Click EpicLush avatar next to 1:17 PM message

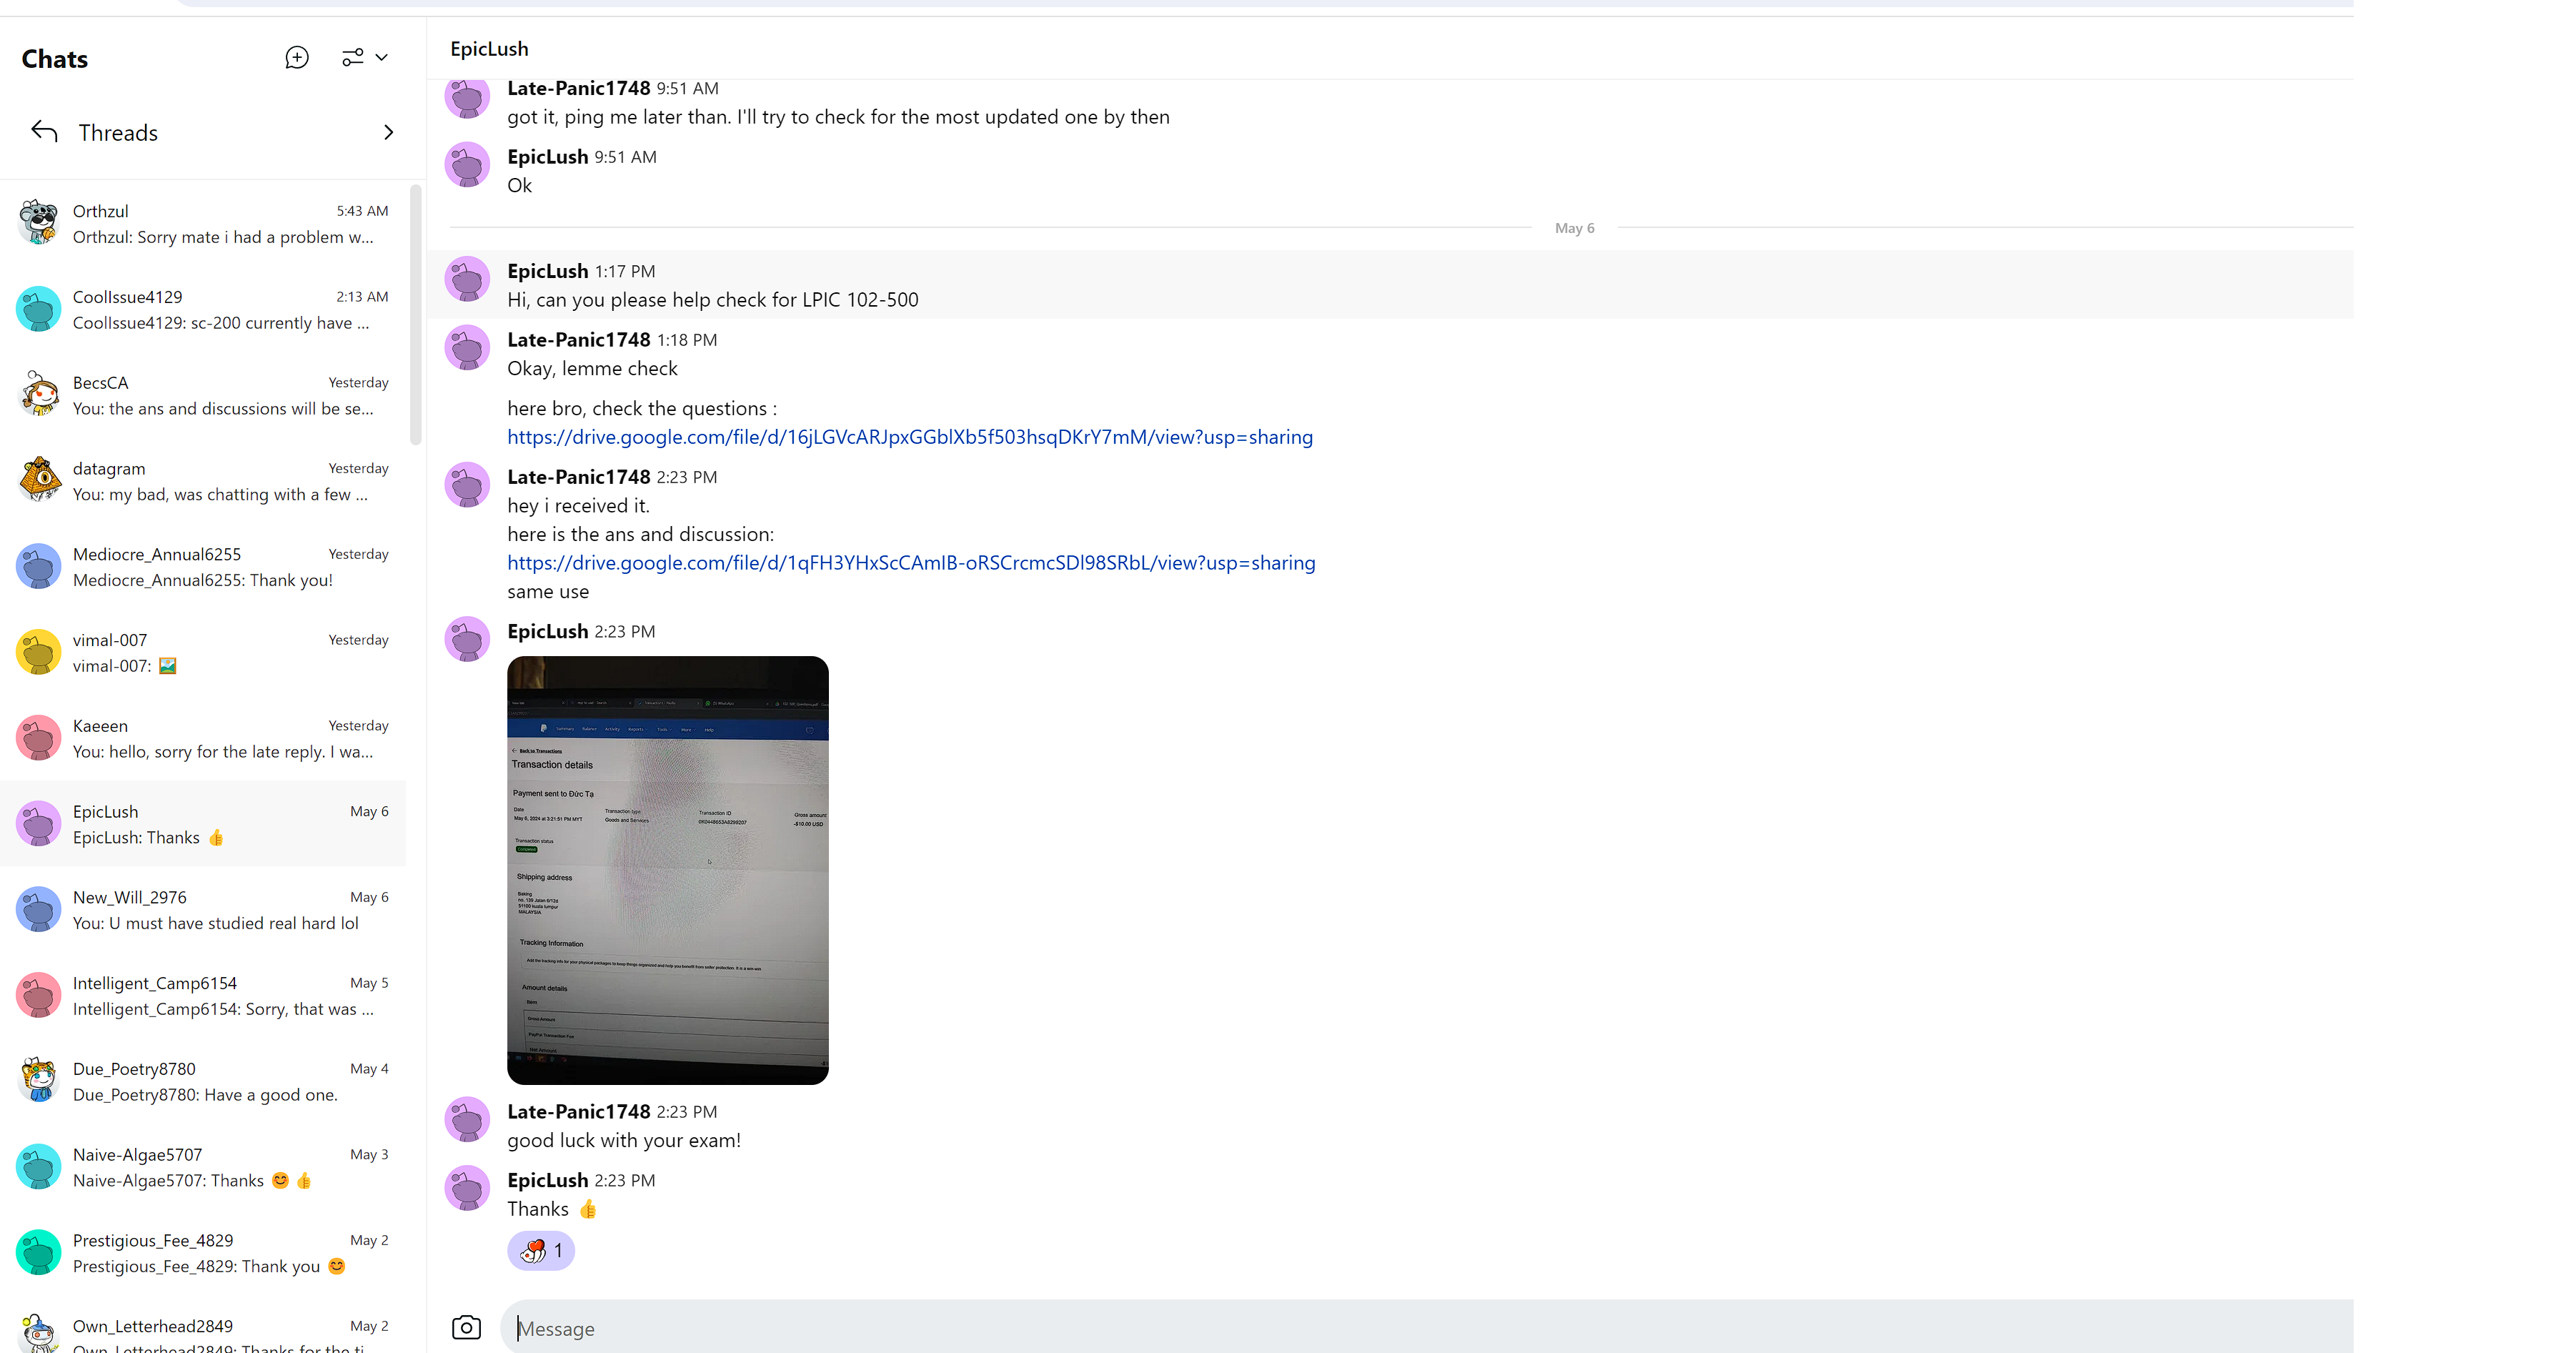[467, 280]
